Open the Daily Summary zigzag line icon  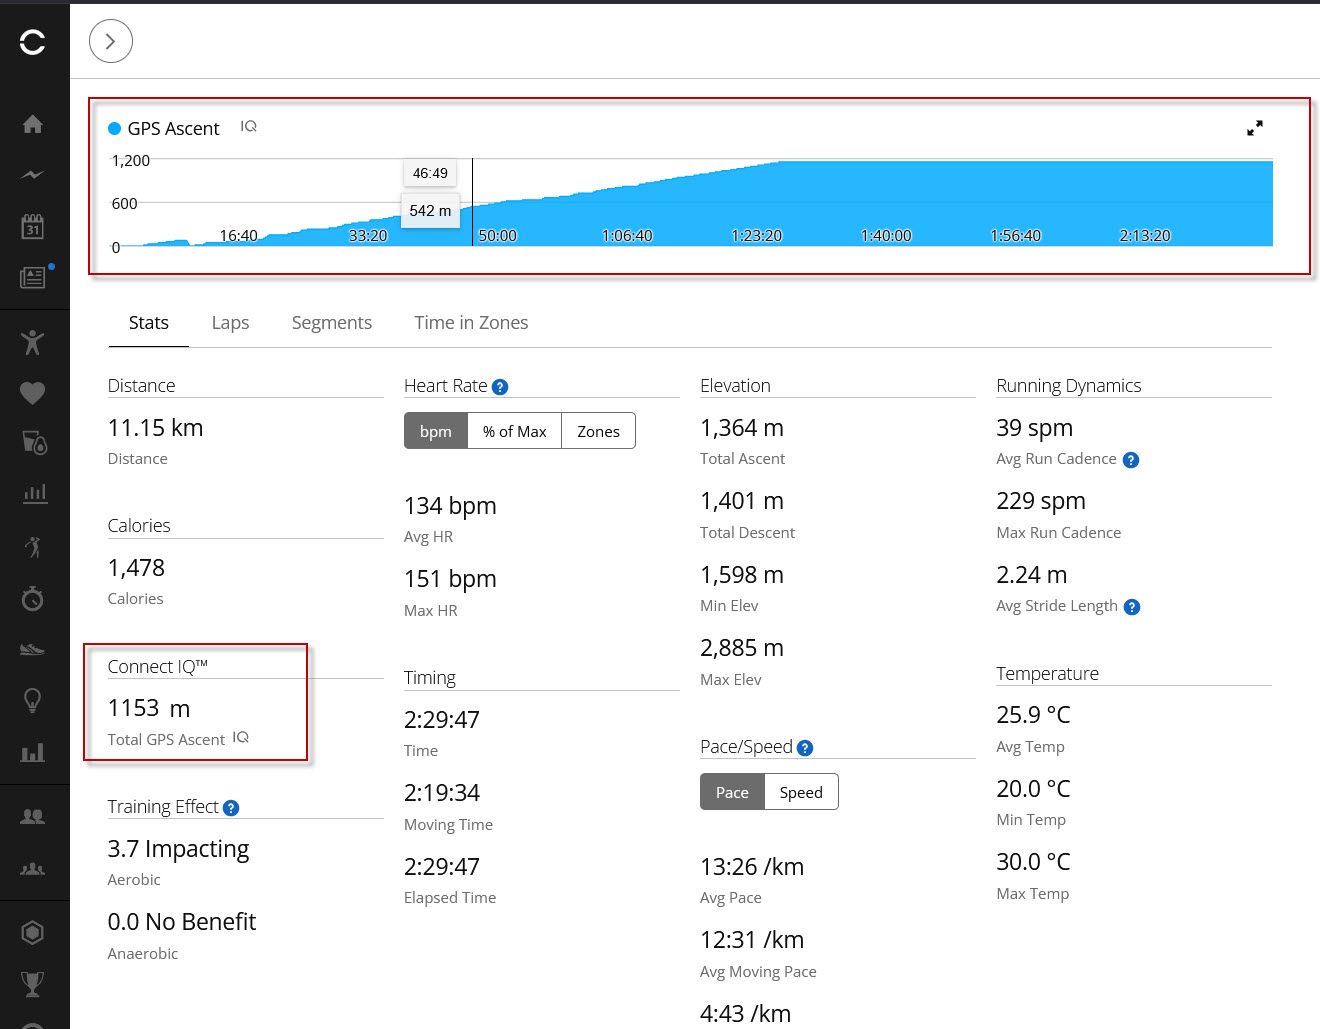pos(32,174)
